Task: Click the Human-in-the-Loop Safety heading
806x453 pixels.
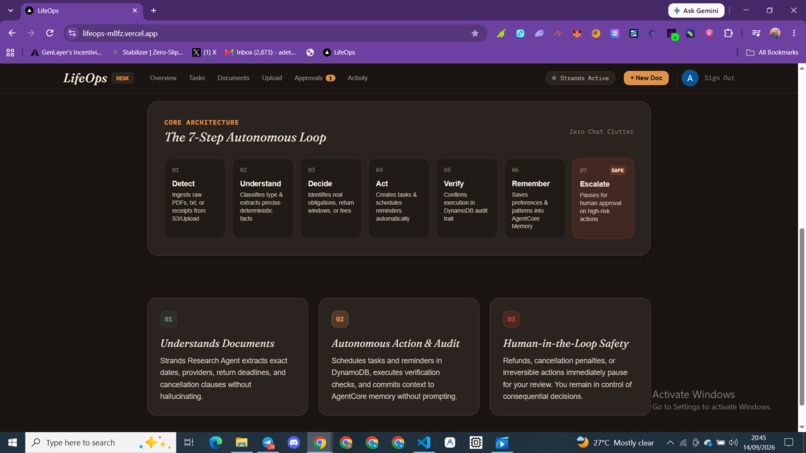Action: [566, 343]
